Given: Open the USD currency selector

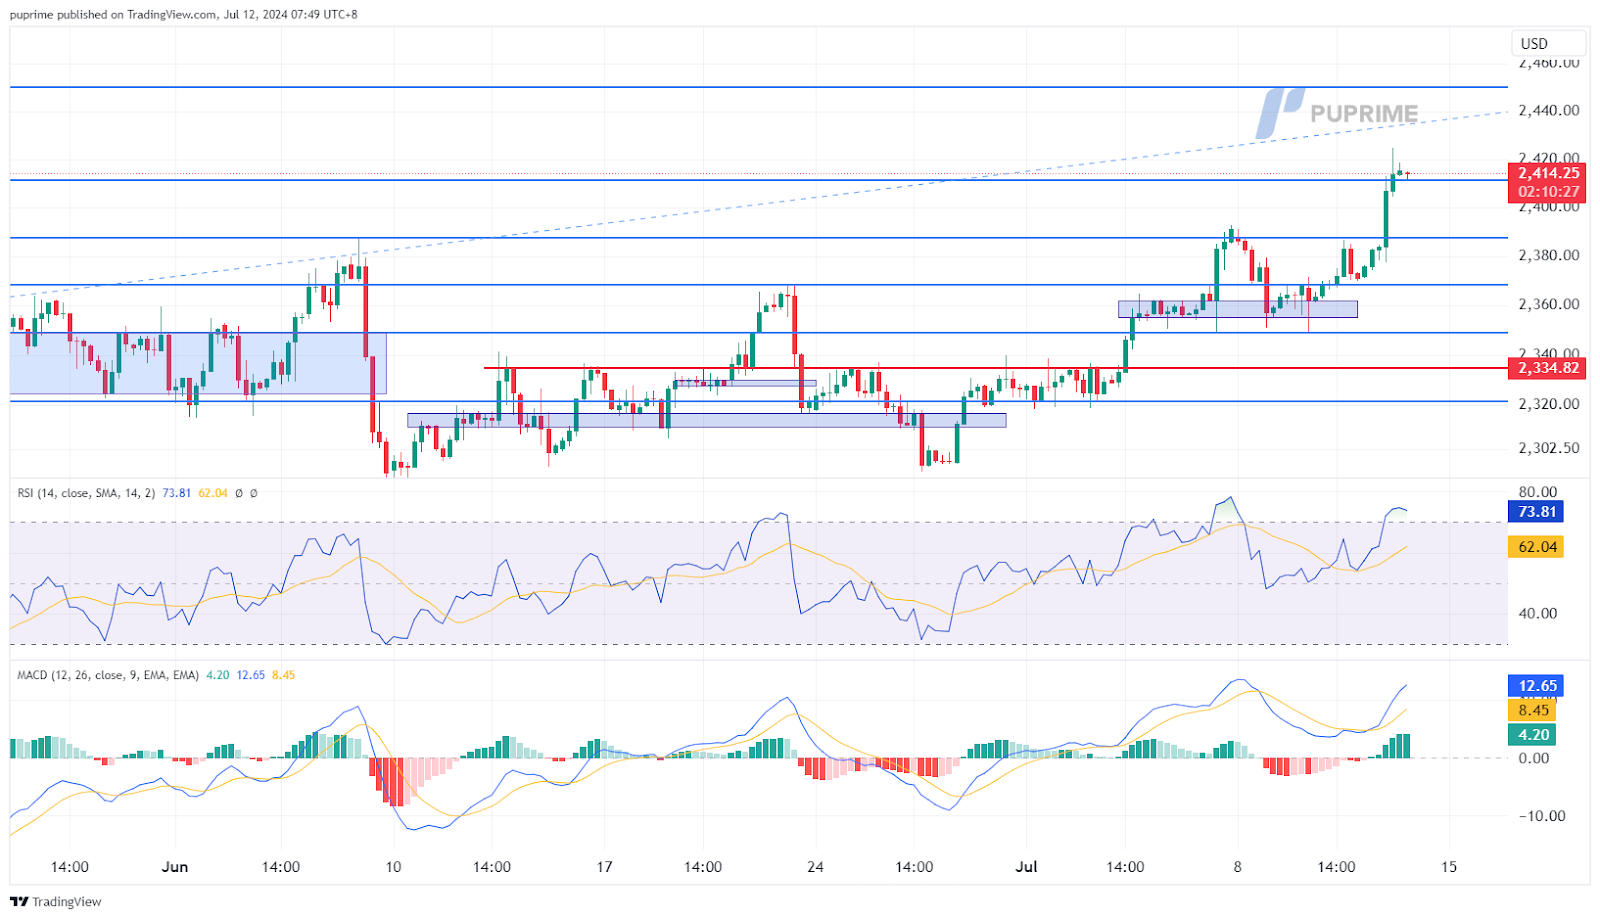Looking at the screenshot, I should point(1548,43).
